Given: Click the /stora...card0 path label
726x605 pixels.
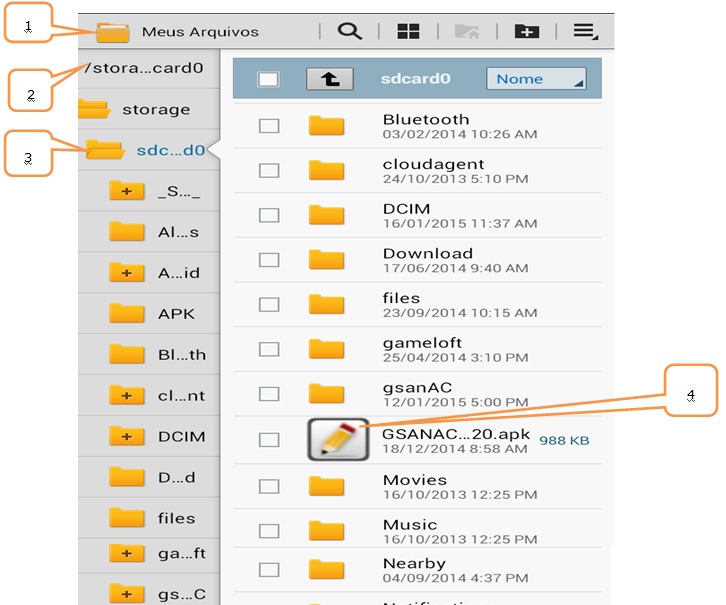Looking at the screenshot, I should (x=144, y=68).
